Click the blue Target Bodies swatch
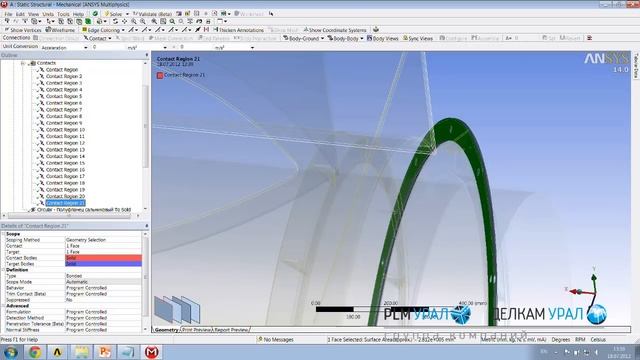 [103, 264]
